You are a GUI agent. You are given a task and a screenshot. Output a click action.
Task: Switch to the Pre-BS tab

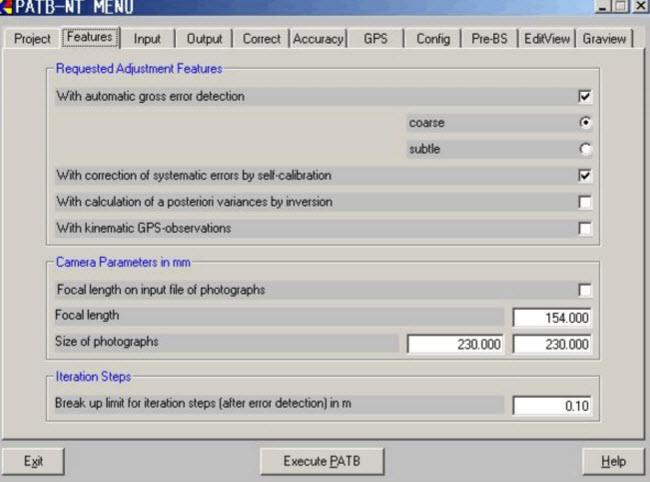[x=490, y=39]
